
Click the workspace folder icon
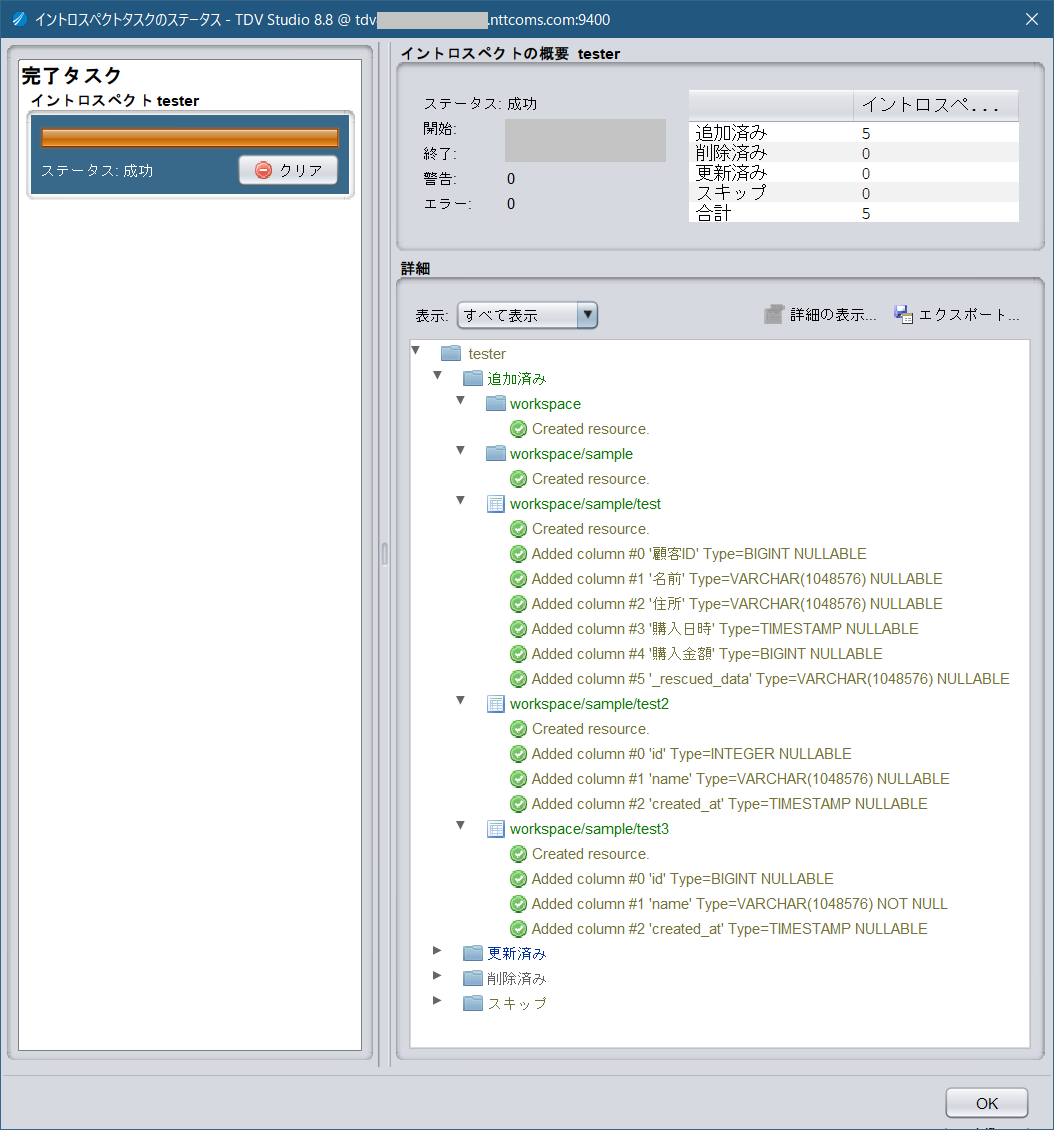[496, 404]
